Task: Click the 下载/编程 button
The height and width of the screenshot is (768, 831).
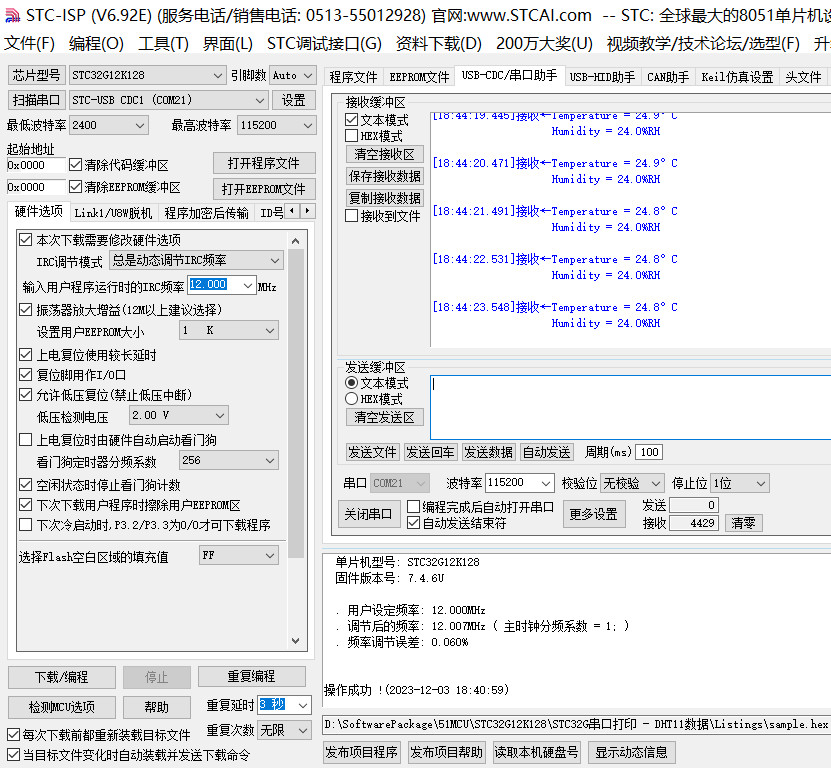Action: (61, 677)
